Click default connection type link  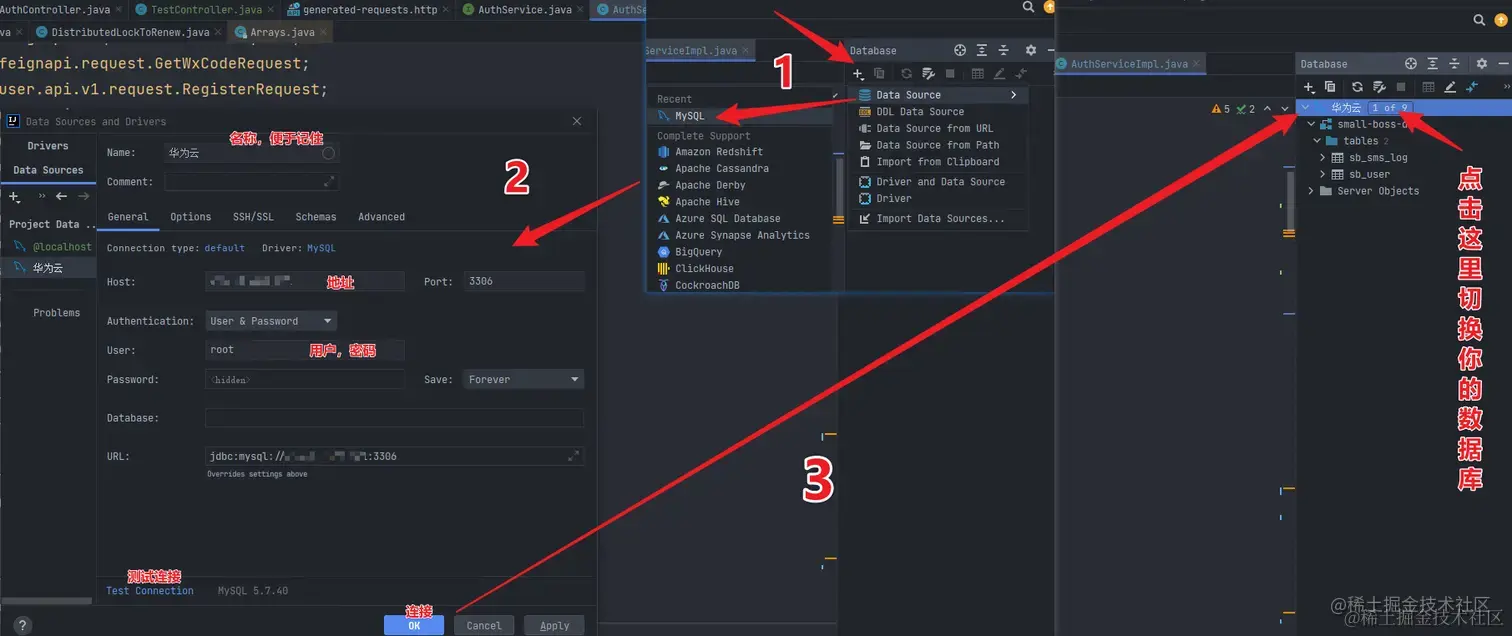225,248
